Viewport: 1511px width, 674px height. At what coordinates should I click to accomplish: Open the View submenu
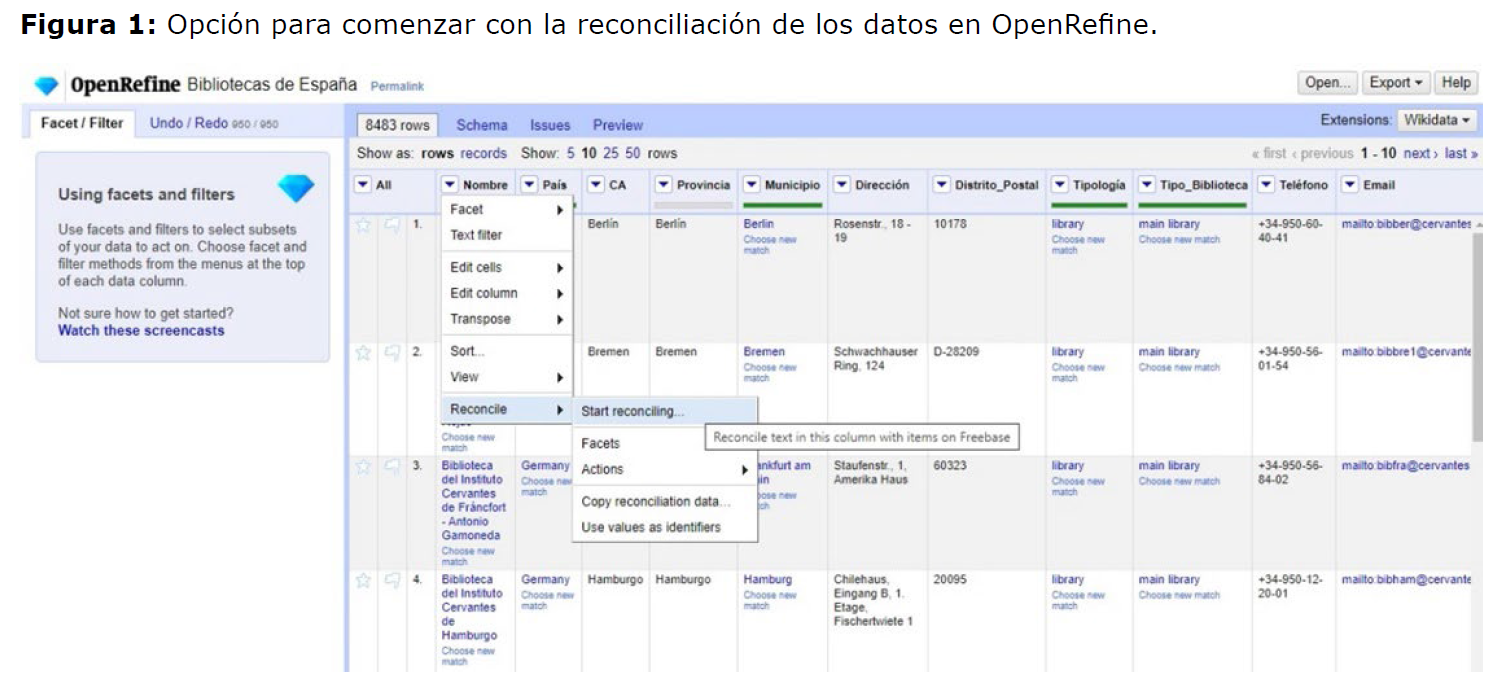click(x=507, y=378)
